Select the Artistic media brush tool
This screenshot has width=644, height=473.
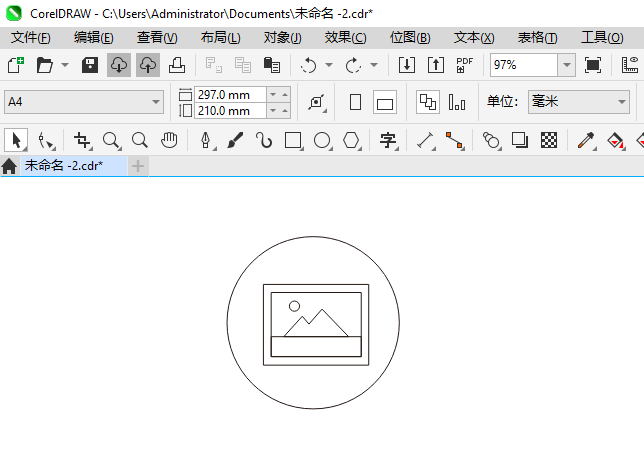point(235,140)
